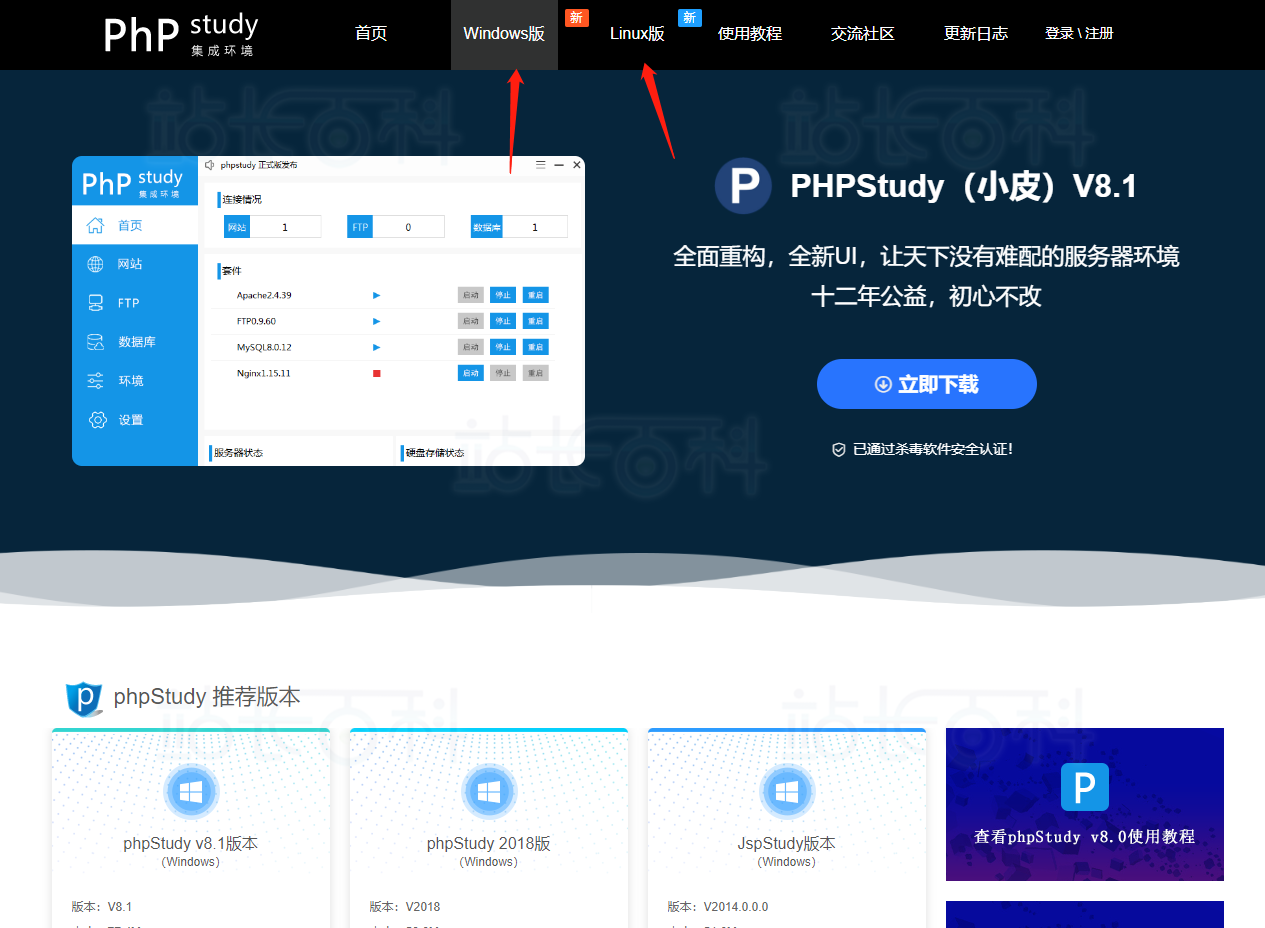Open 交流社区 in the top navigation
The height and width of the screenshot is (928, 1265).
click(x=863, y=33)
